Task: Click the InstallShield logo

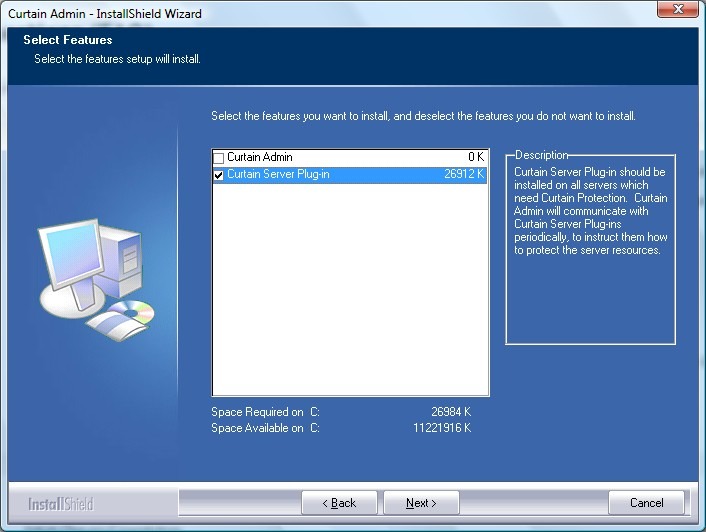Action: point(60,504)
